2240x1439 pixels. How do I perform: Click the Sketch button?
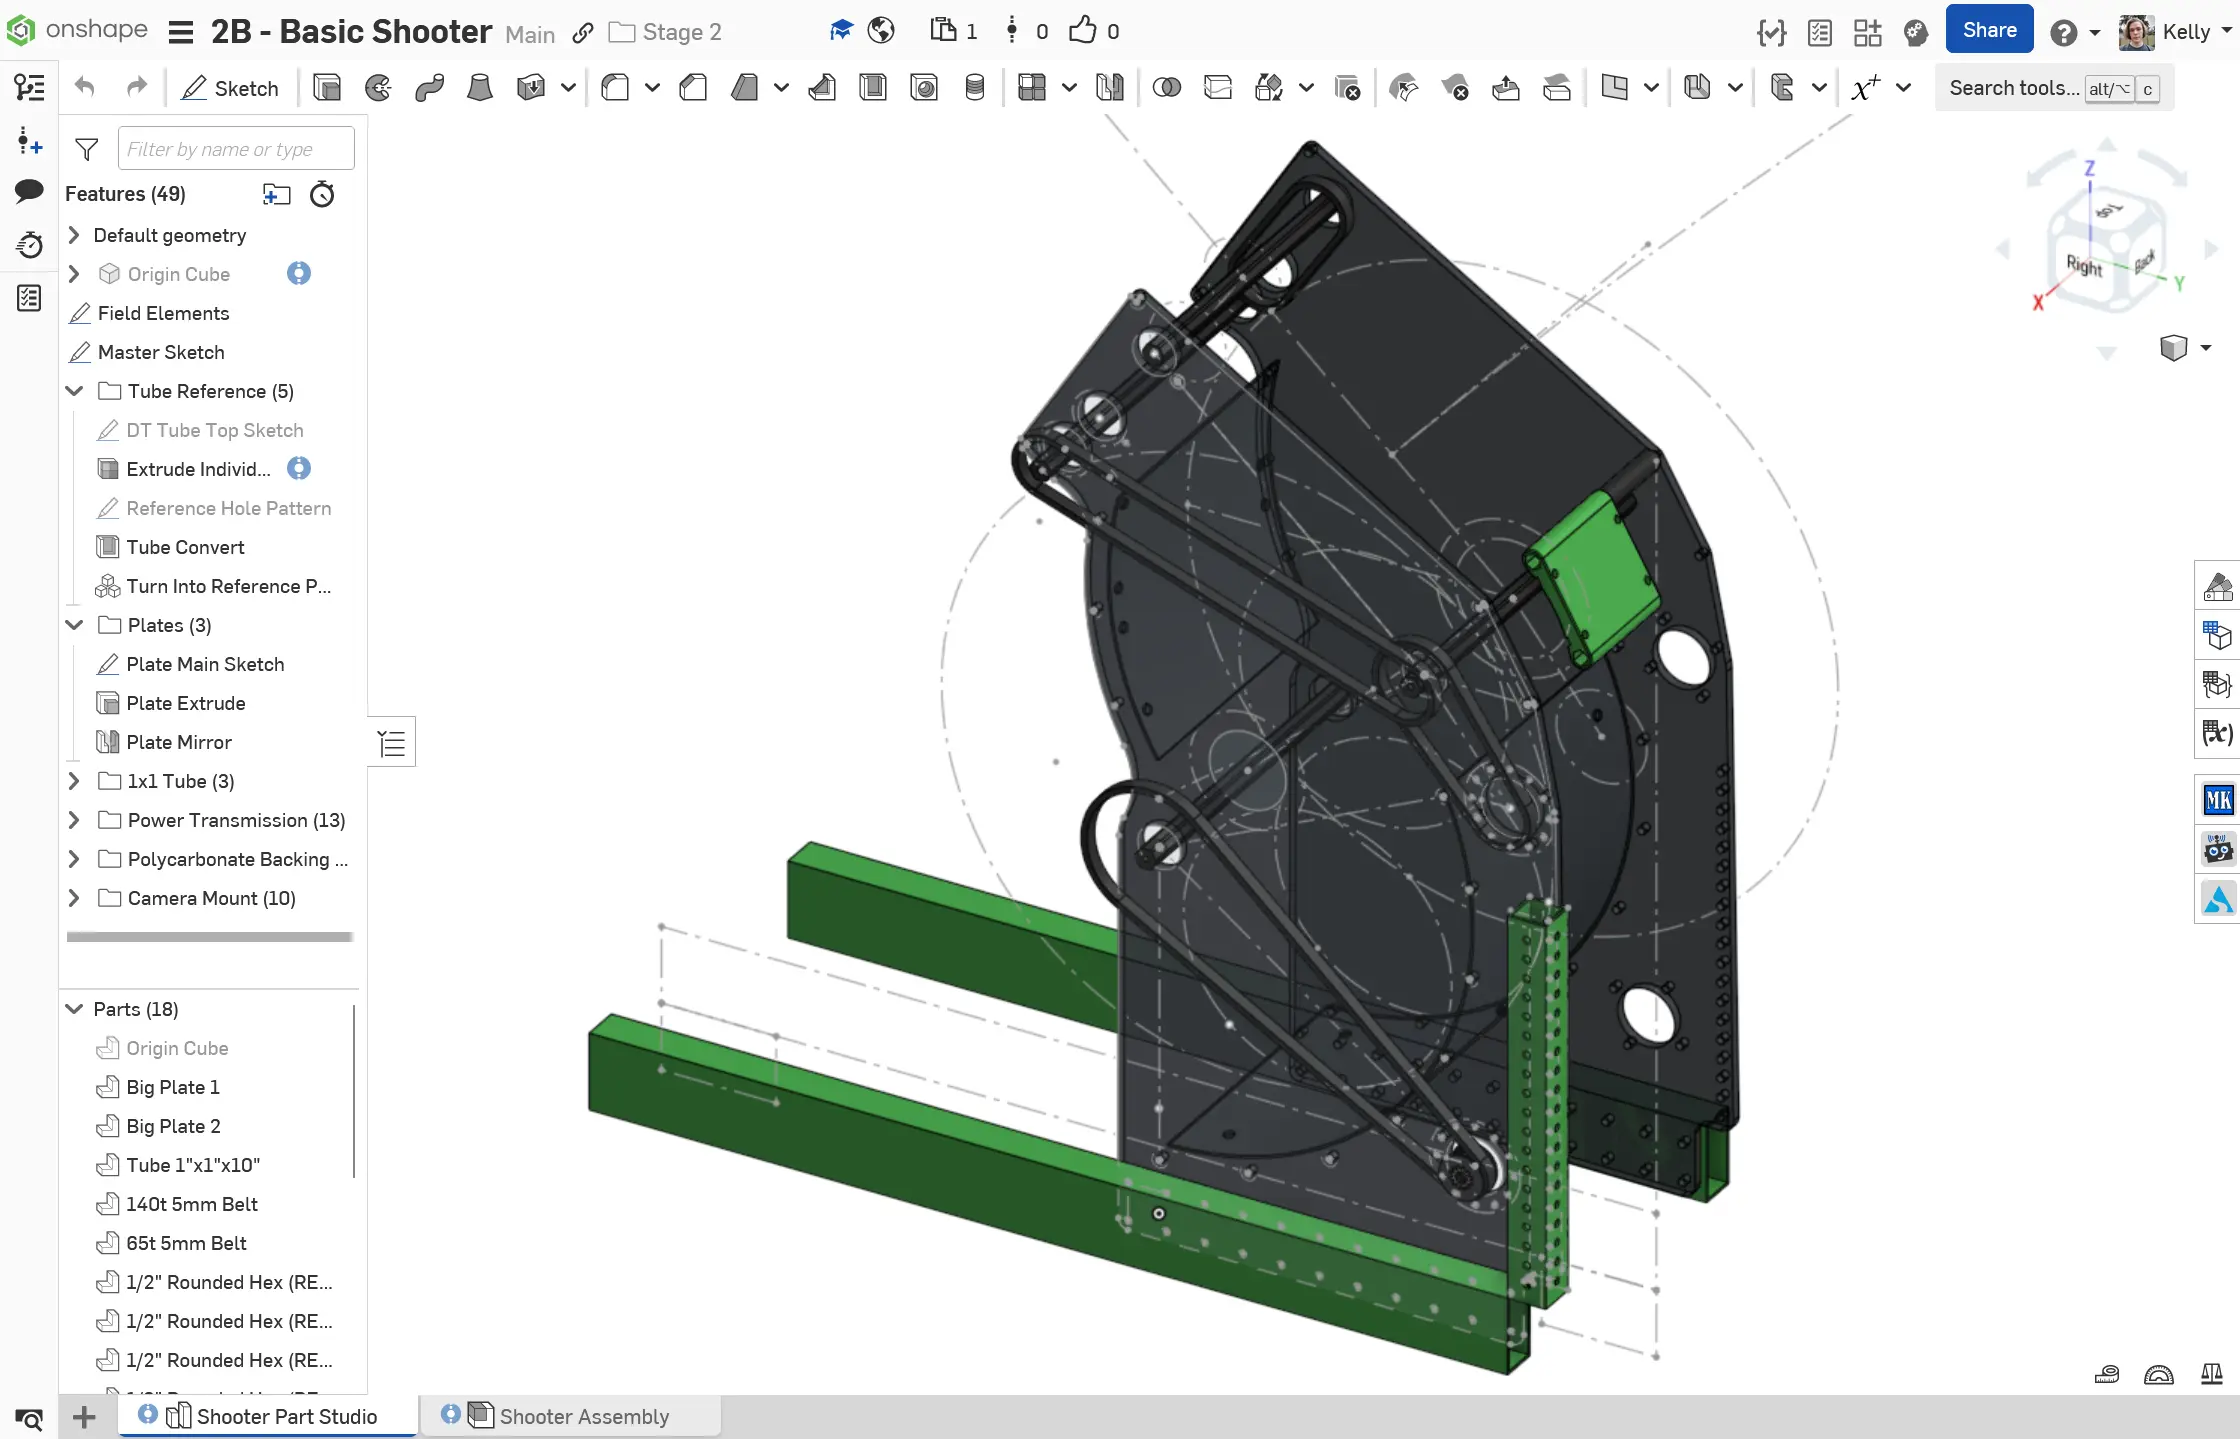230,88
